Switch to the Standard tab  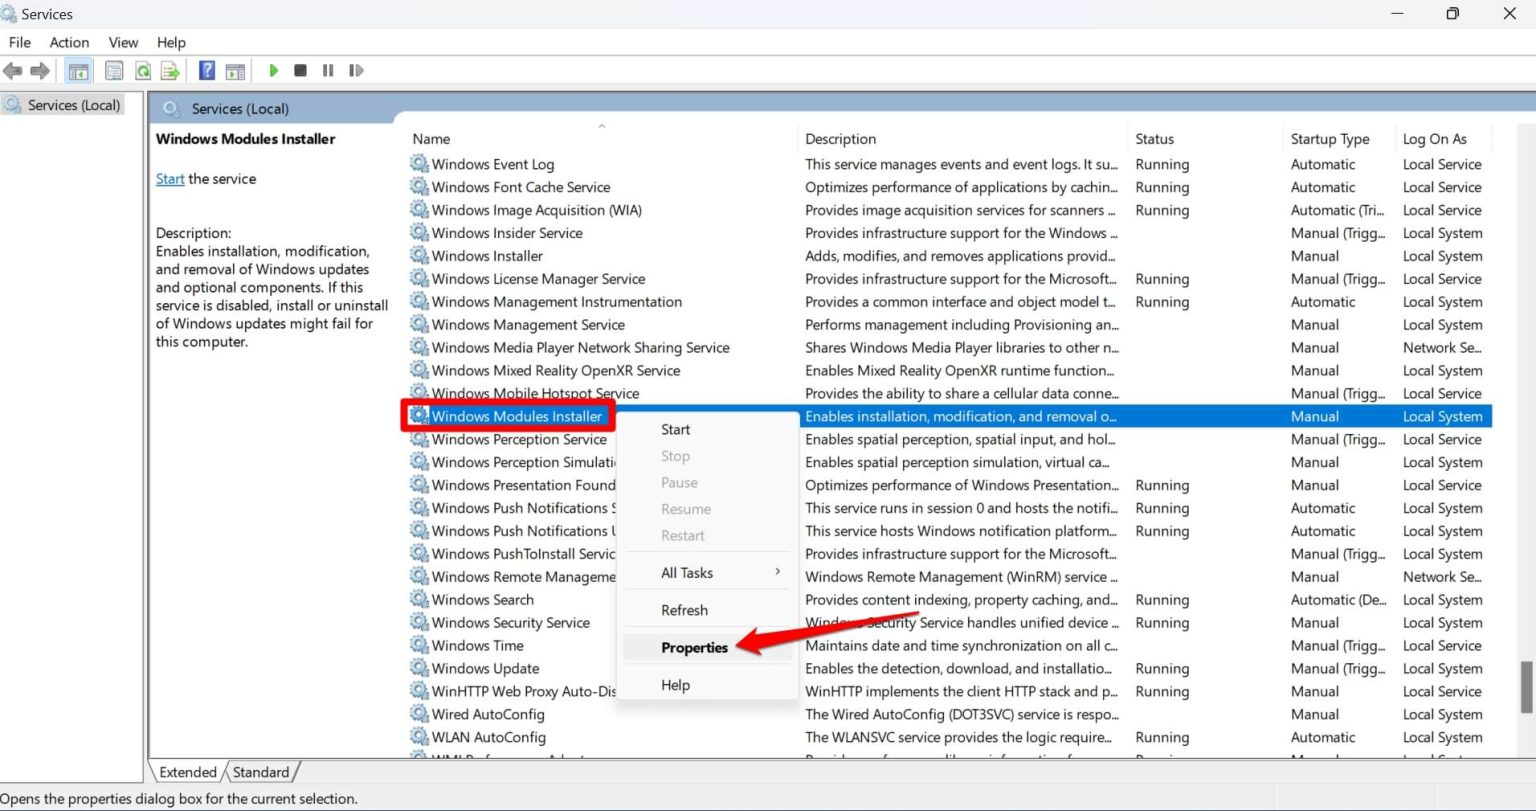tap(260, 771)
